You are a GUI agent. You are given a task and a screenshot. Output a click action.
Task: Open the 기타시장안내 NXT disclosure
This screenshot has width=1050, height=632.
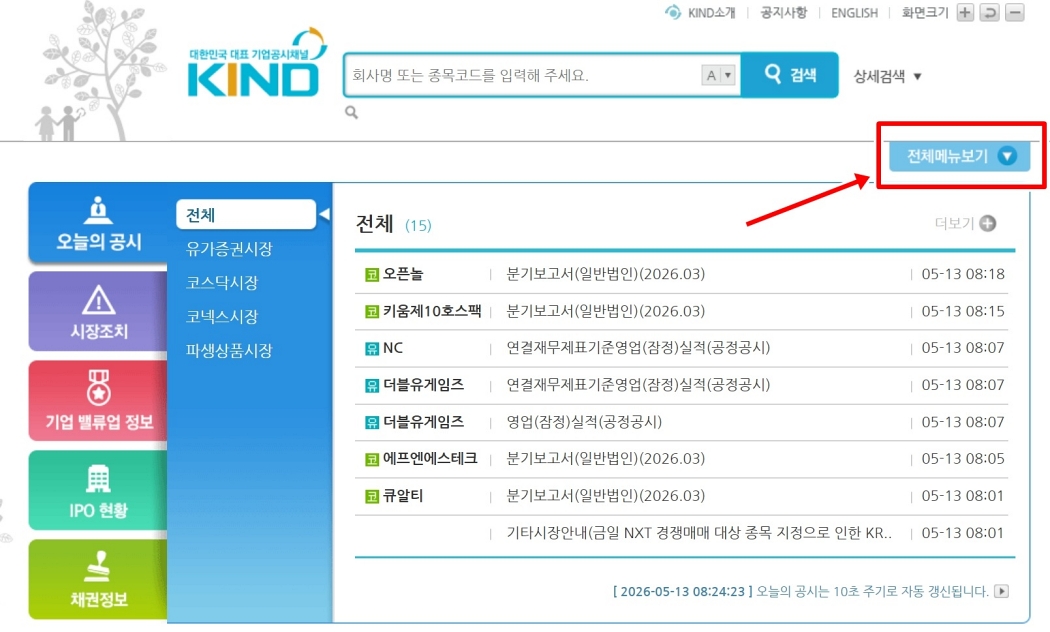pyautogui.click(x=699, y=533)
